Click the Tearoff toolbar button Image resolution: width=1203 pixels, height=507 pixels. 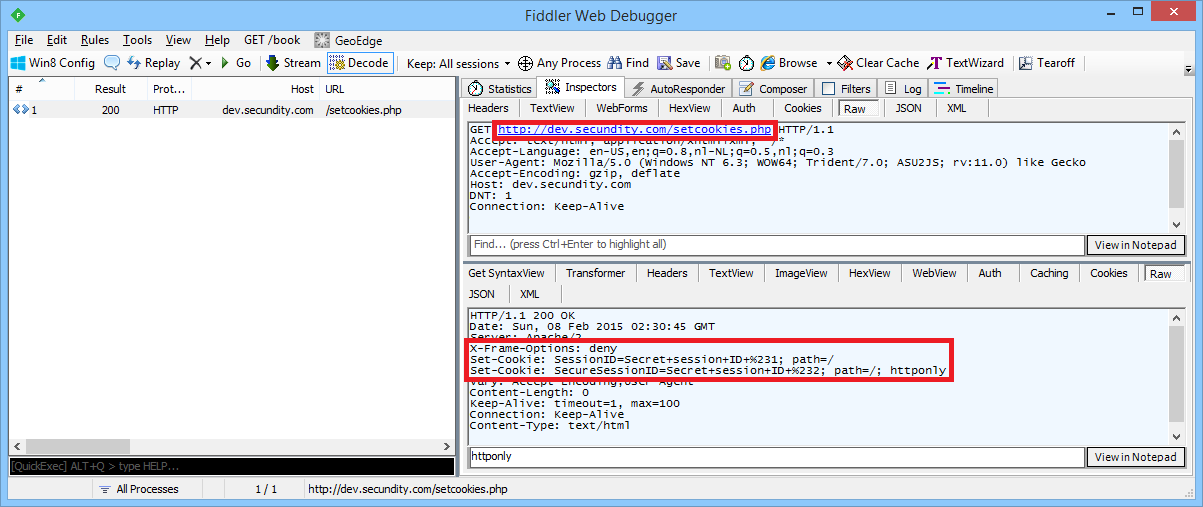pos(1047,62)
